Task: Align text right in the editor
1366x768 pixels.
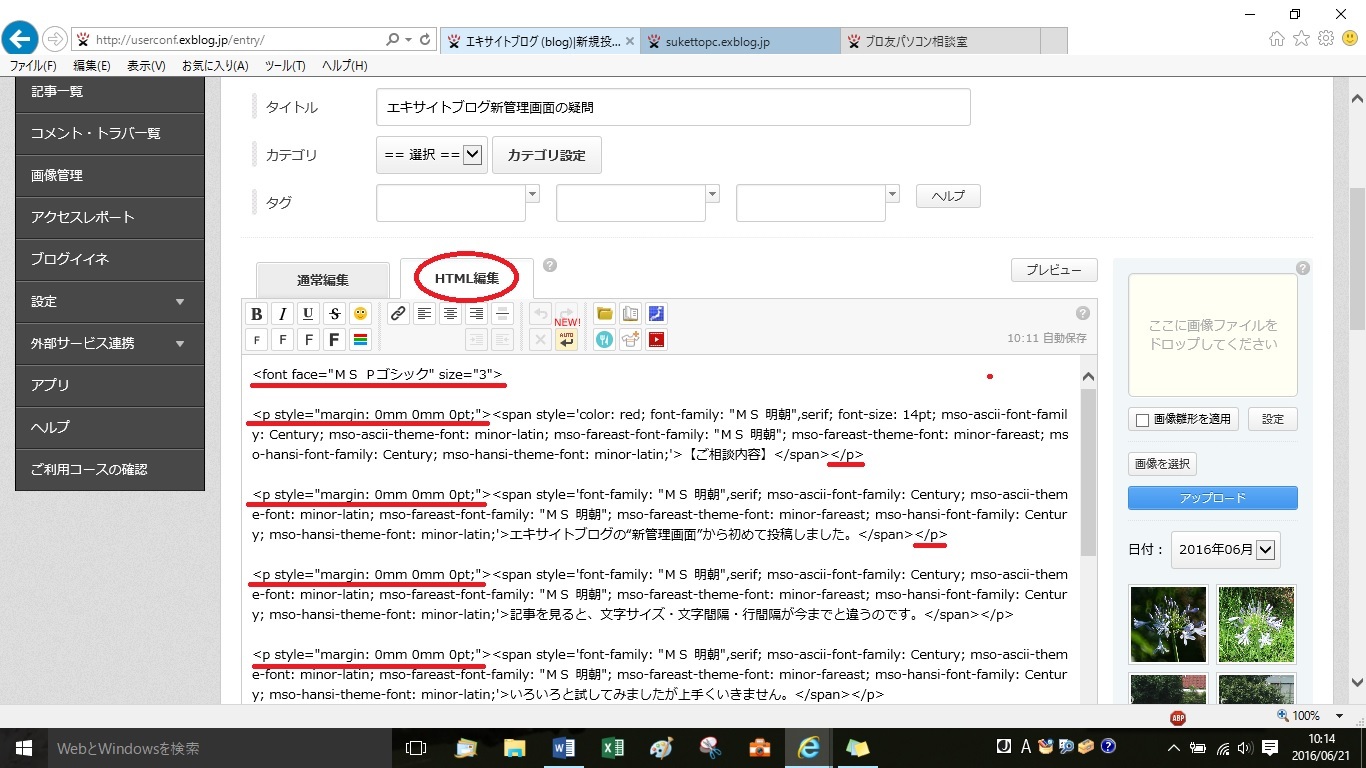Action: (477, 314)
